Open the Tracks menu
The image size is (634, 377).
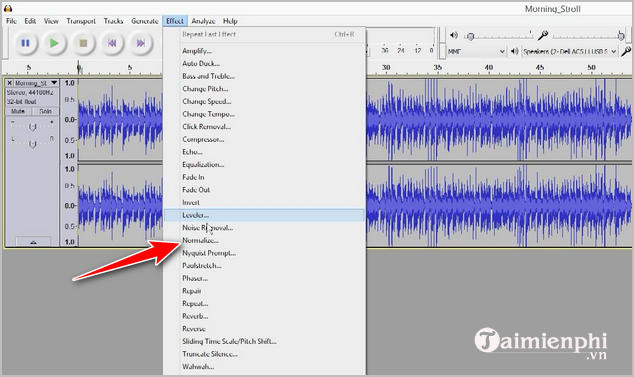click(x=113, y=21)
